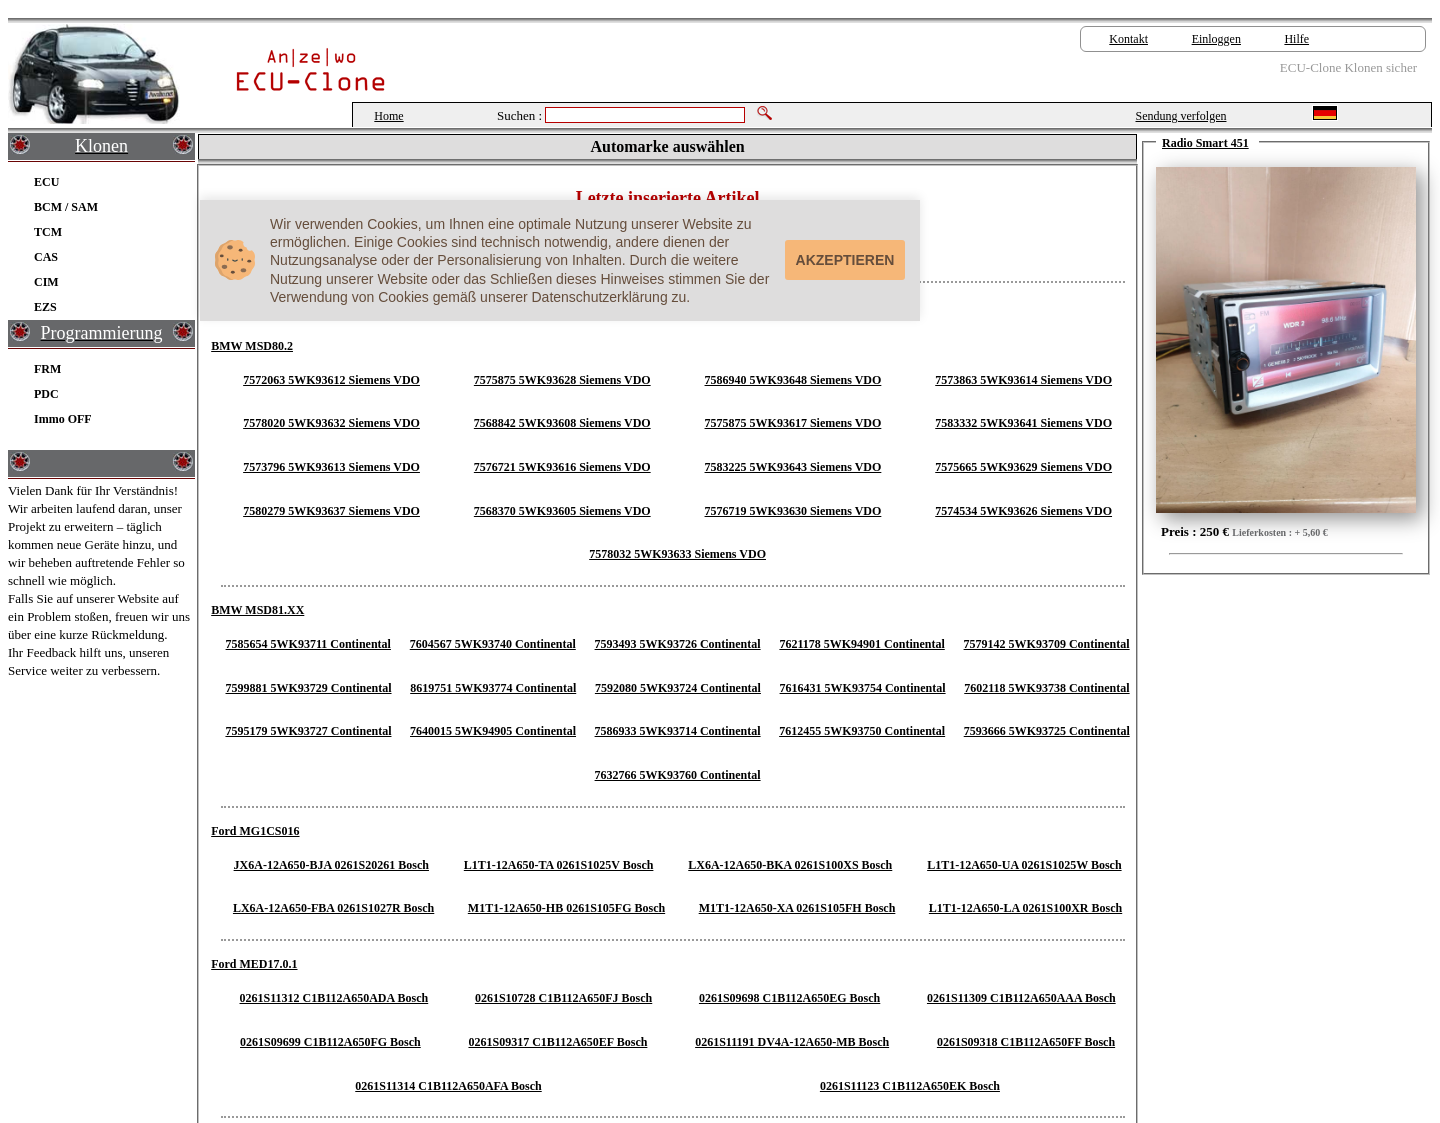Select PDC under Programmierung
Screen dimensions: 1440x1123
tap(46, 394)
